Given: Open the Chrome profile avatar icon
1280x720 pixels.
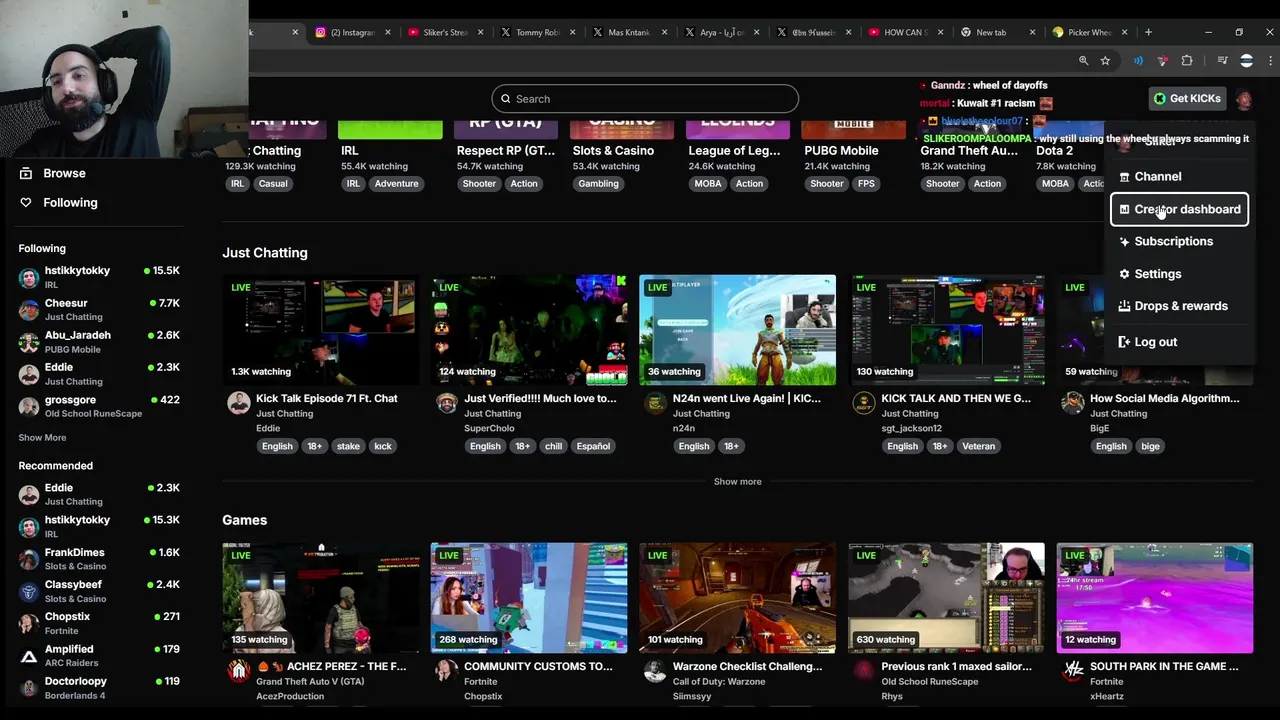Looking at the screenshot, I should click(x=1246, y=61).
